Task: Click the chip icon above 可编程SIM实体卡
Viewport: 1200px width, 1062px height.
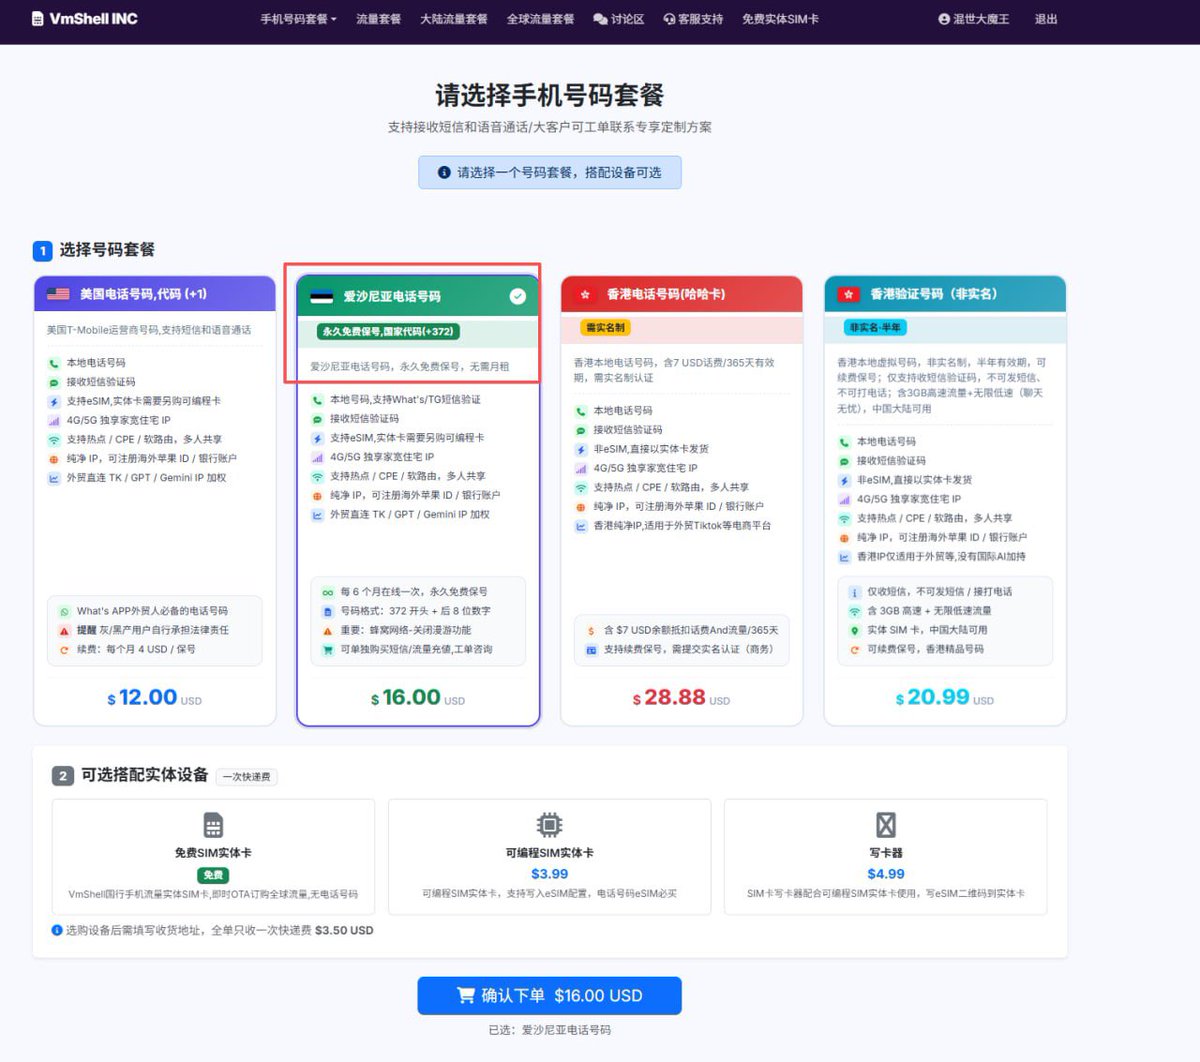Action: (549, 825)
